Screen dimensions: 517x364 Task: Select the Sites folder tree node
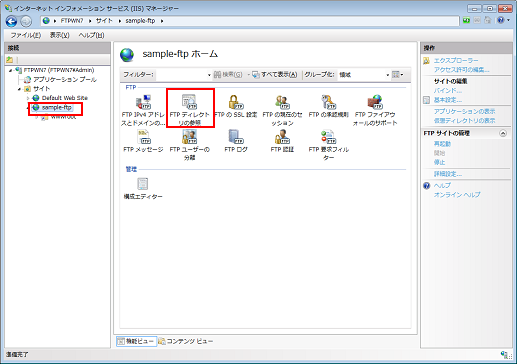pyautogui.click(x=41, y=89)
